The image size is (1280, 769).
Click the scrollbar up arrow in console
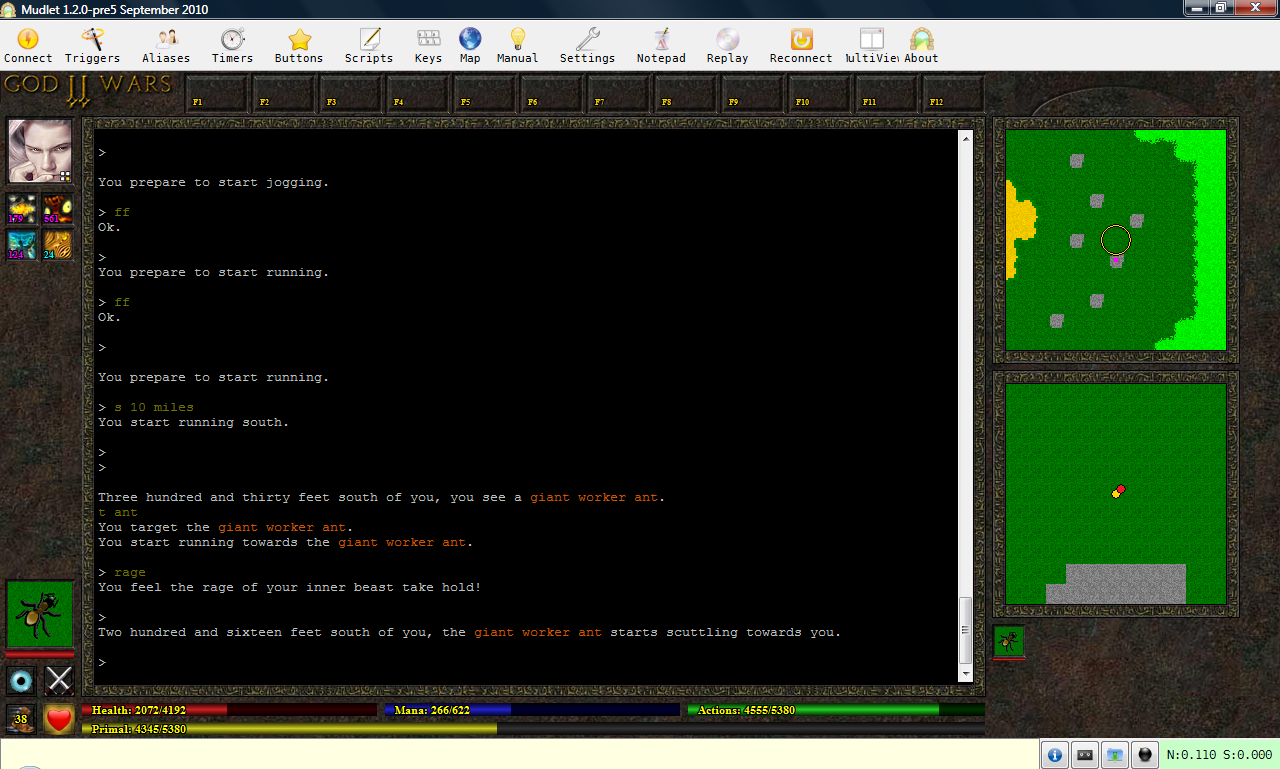[x=965, y=138]
